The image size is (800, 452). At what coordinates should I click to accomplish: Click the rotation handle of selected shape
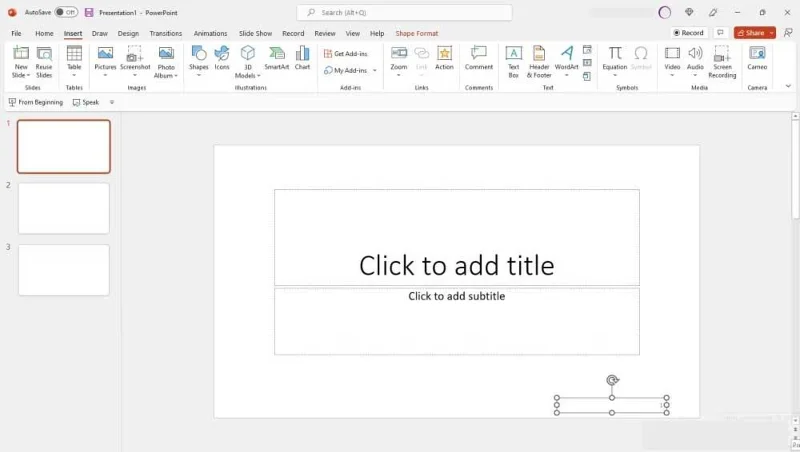click(612, 380)
